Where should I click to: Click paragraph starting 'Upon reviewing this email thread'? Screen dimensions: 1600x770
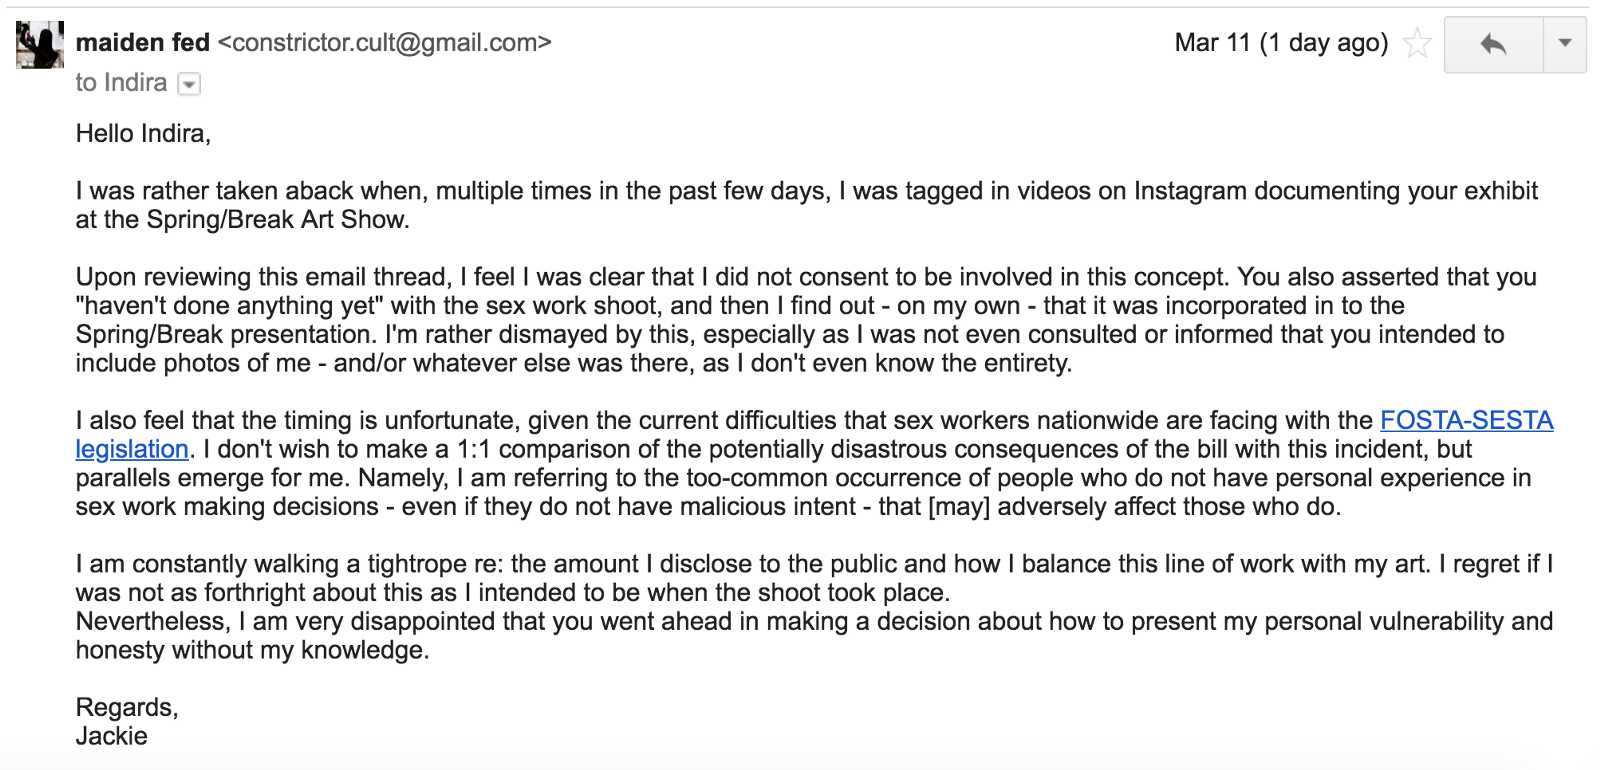[x=807, y=320]
